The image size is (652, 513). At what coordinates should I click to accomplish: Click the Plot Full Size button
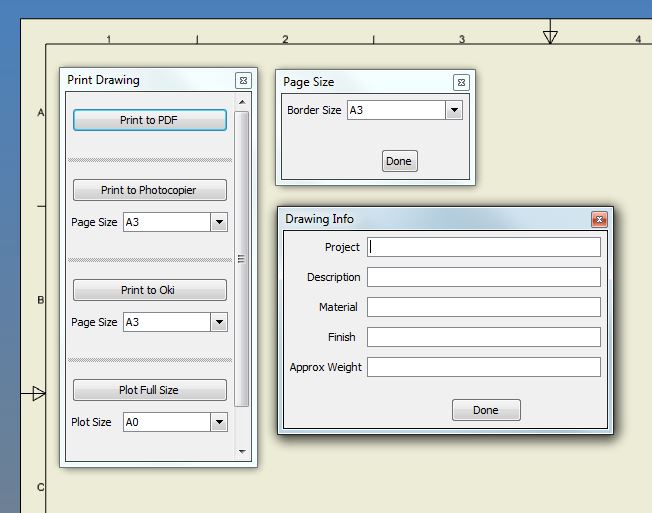pos(150,390)
